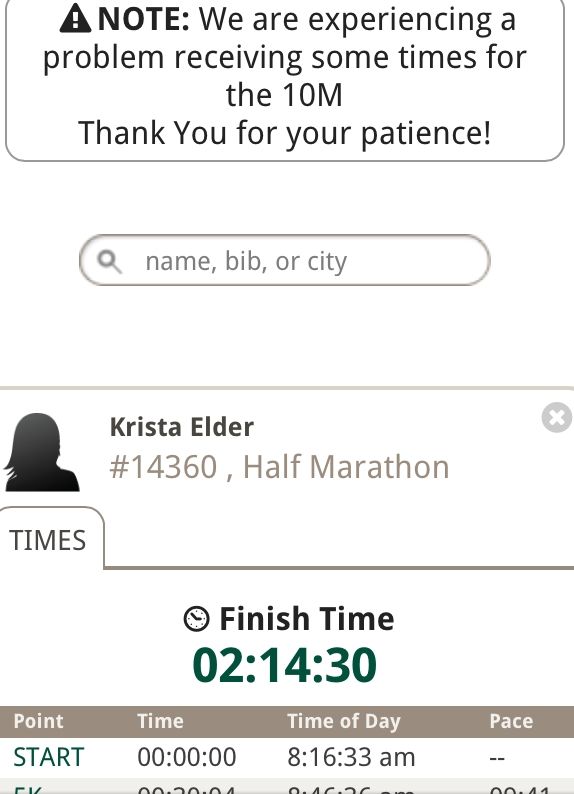Click bib #14360, Half Marathon text
This screenshot has height=794, width=574.
click(x=279, y=466)
